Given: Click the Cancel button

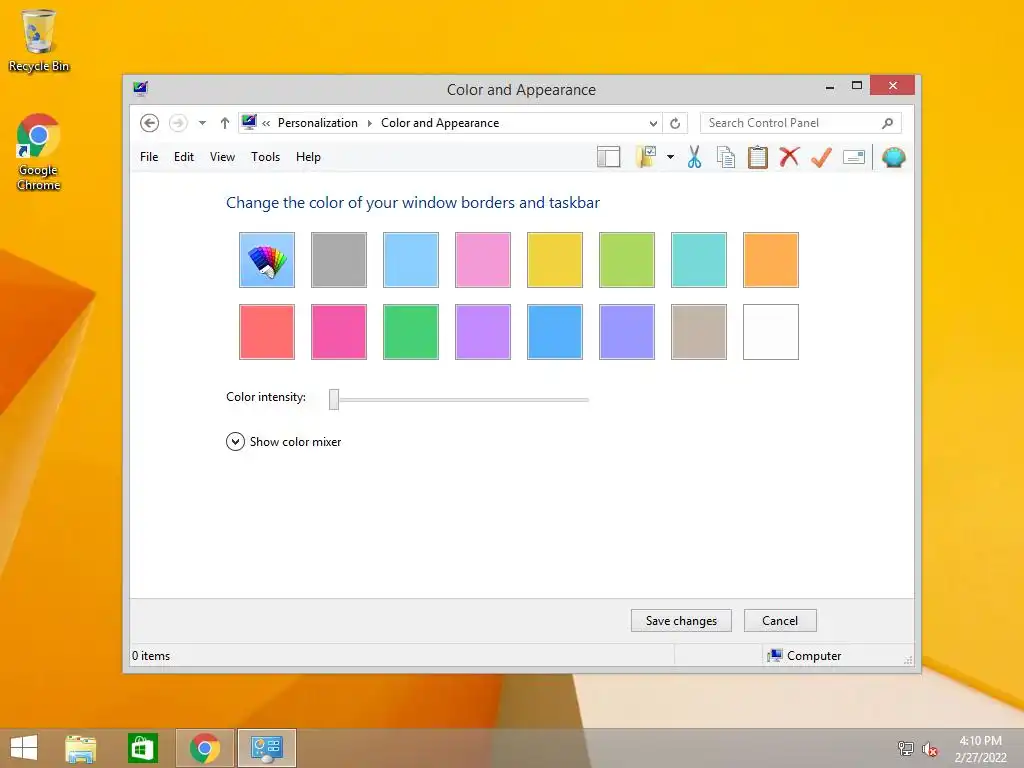Looking at the screenshot, I should [780, 620].
